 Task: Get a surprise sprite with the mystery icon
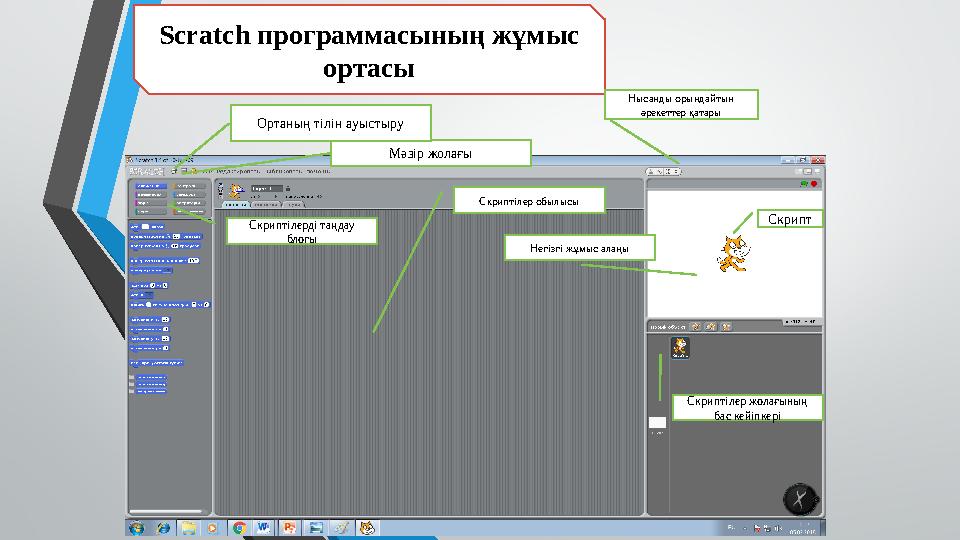pyautogui.click(x=726, y=327)
